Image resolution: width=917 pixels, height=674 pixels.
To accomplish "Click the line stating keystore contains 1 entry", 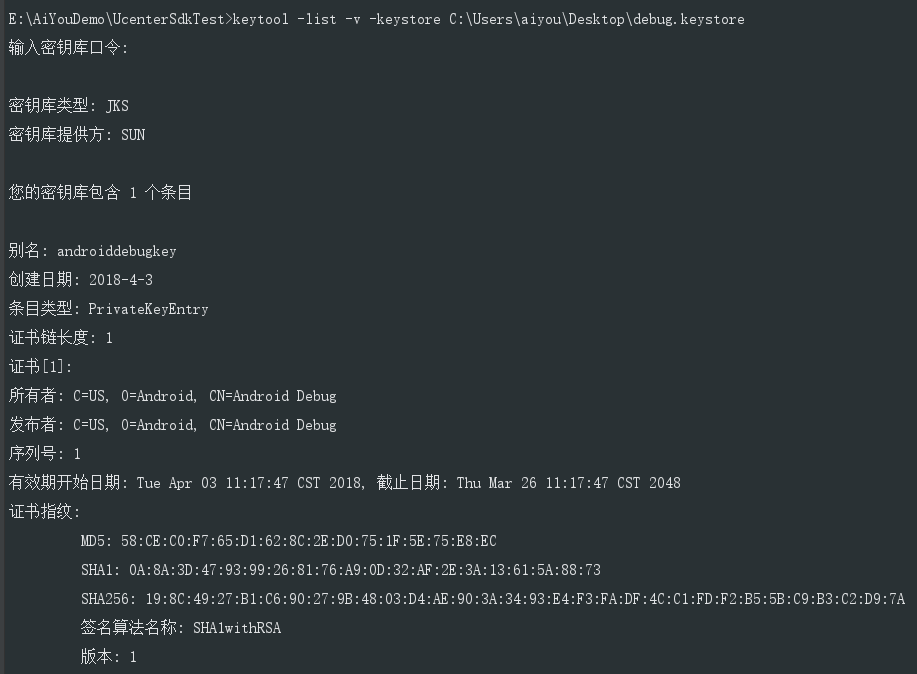I will pos(100,193).
